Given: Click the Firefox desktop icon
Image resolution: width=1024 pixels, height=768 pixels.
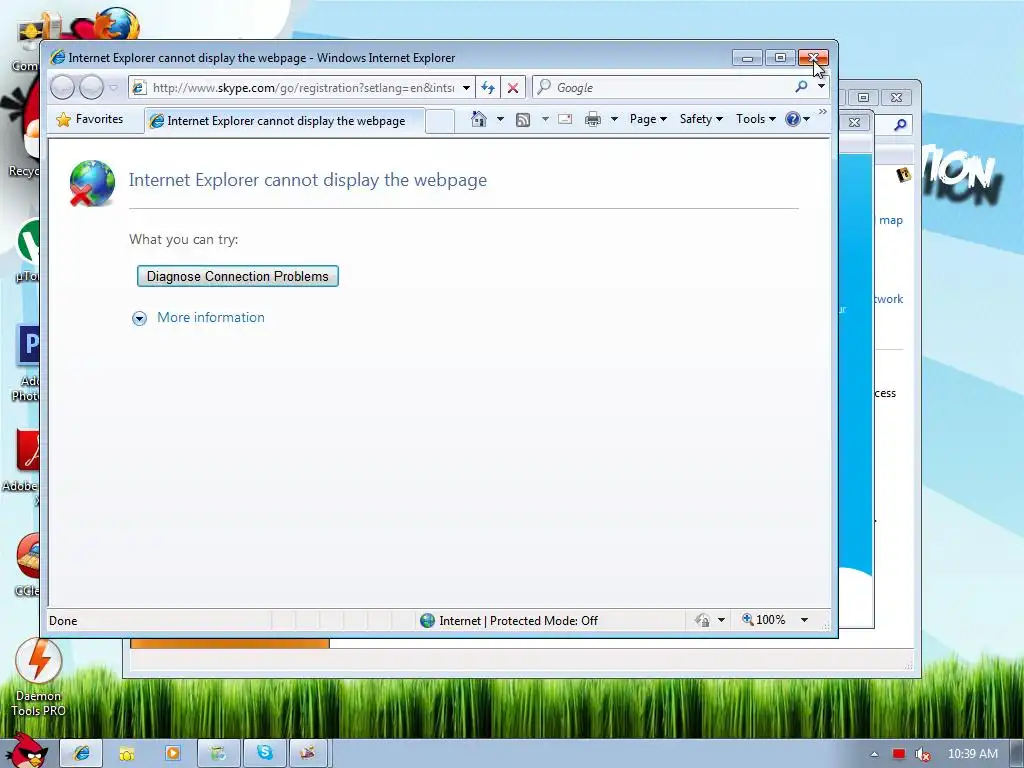Looking at the screenshot, I should pos(117,24).
